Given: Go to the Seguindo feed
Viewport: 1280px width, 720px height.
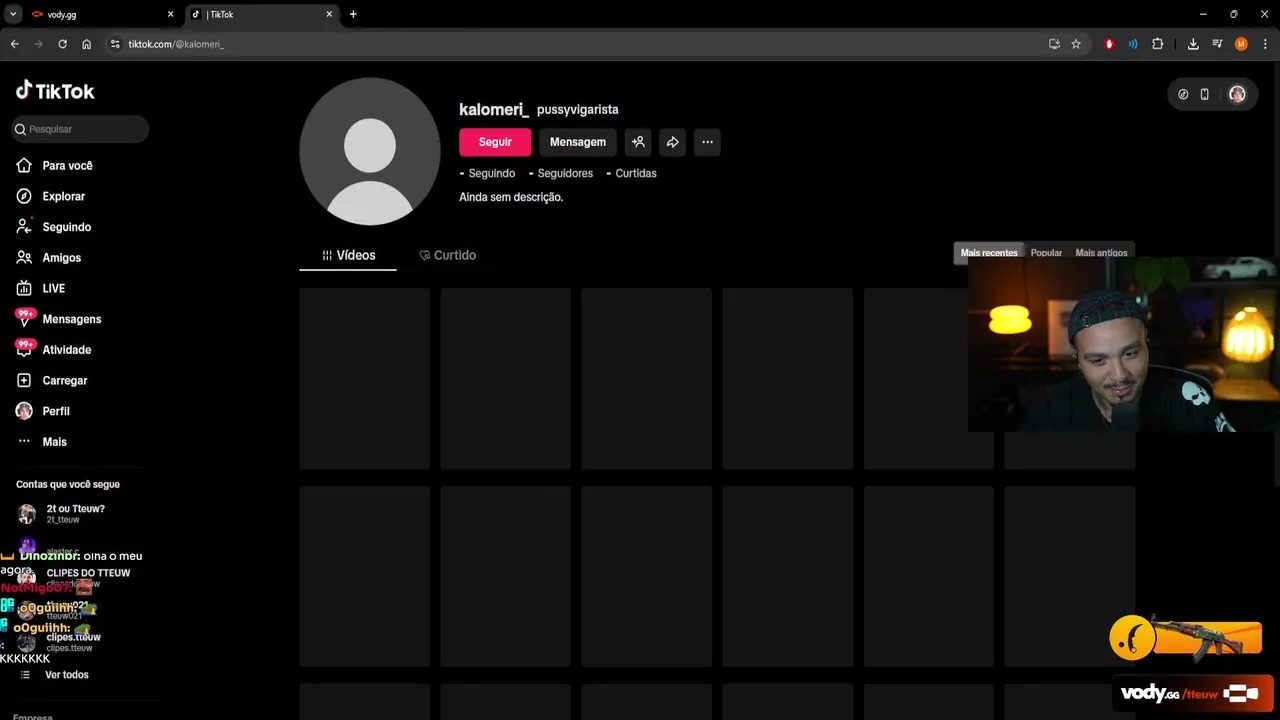Looking at the screenshot, I should pos(66,227).
